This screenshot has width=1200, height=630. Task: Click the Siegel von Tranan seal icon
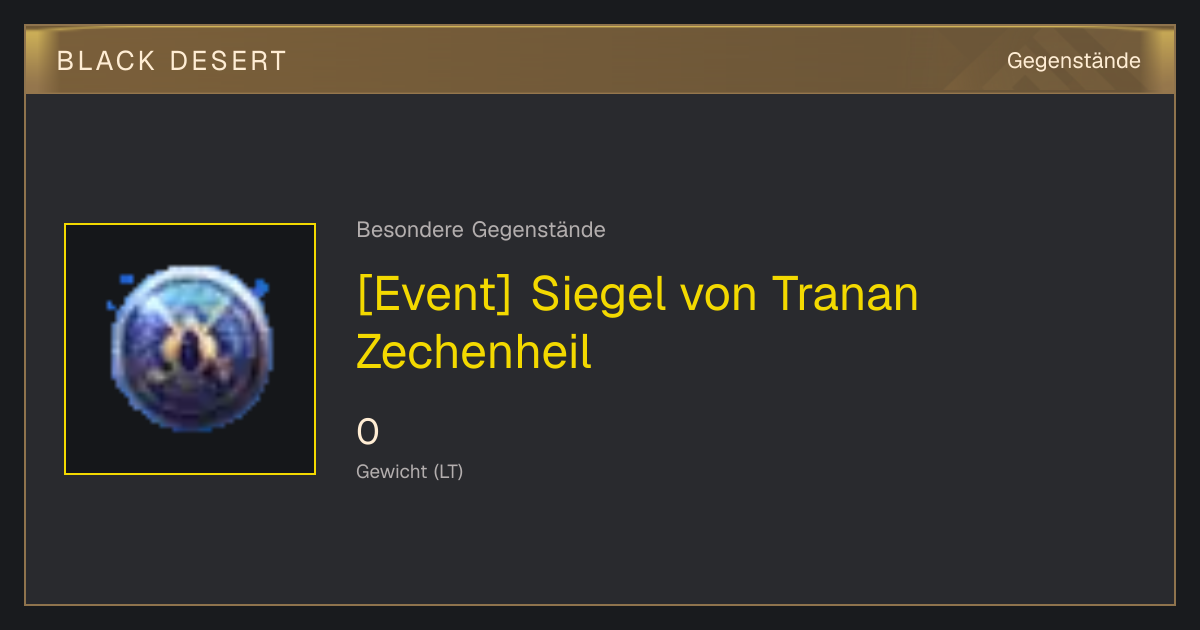pos(190,348)
